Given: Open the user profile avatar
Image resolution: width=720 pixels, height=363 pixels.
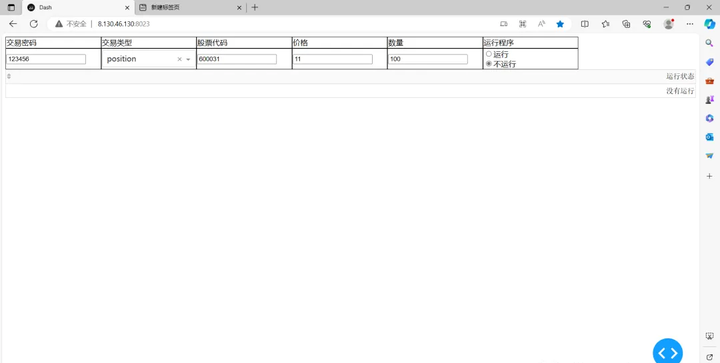Looking at the screenshot, I should 669,24.
